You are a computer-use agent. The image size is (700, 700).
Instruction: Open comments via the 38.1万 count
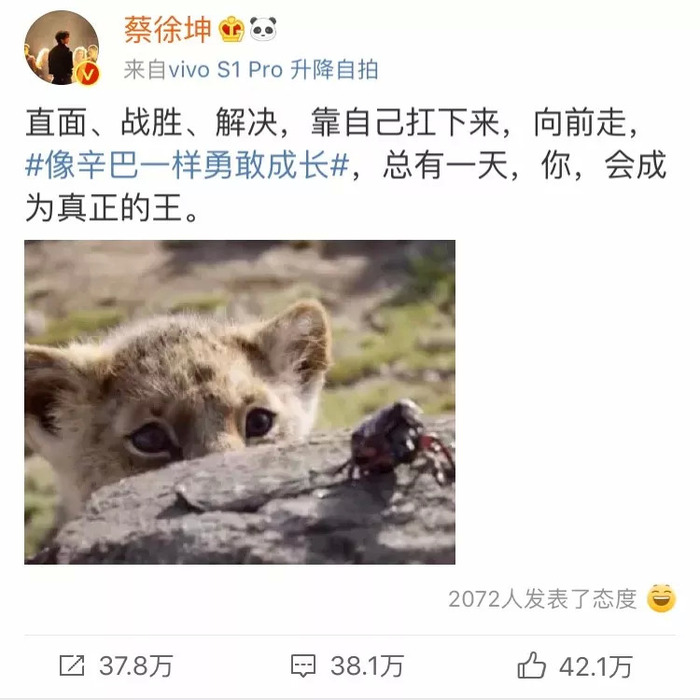[x=367, y=666]
